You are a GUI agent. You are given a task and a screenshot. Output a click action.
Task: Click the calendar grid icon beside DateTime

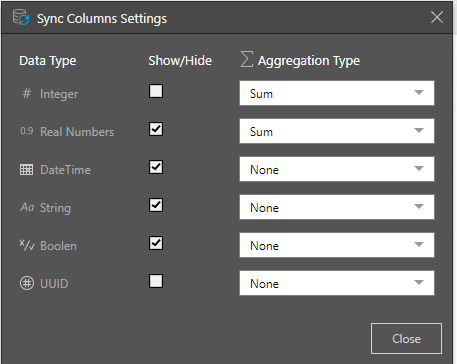pyautogui.click(x=27, y=170)
